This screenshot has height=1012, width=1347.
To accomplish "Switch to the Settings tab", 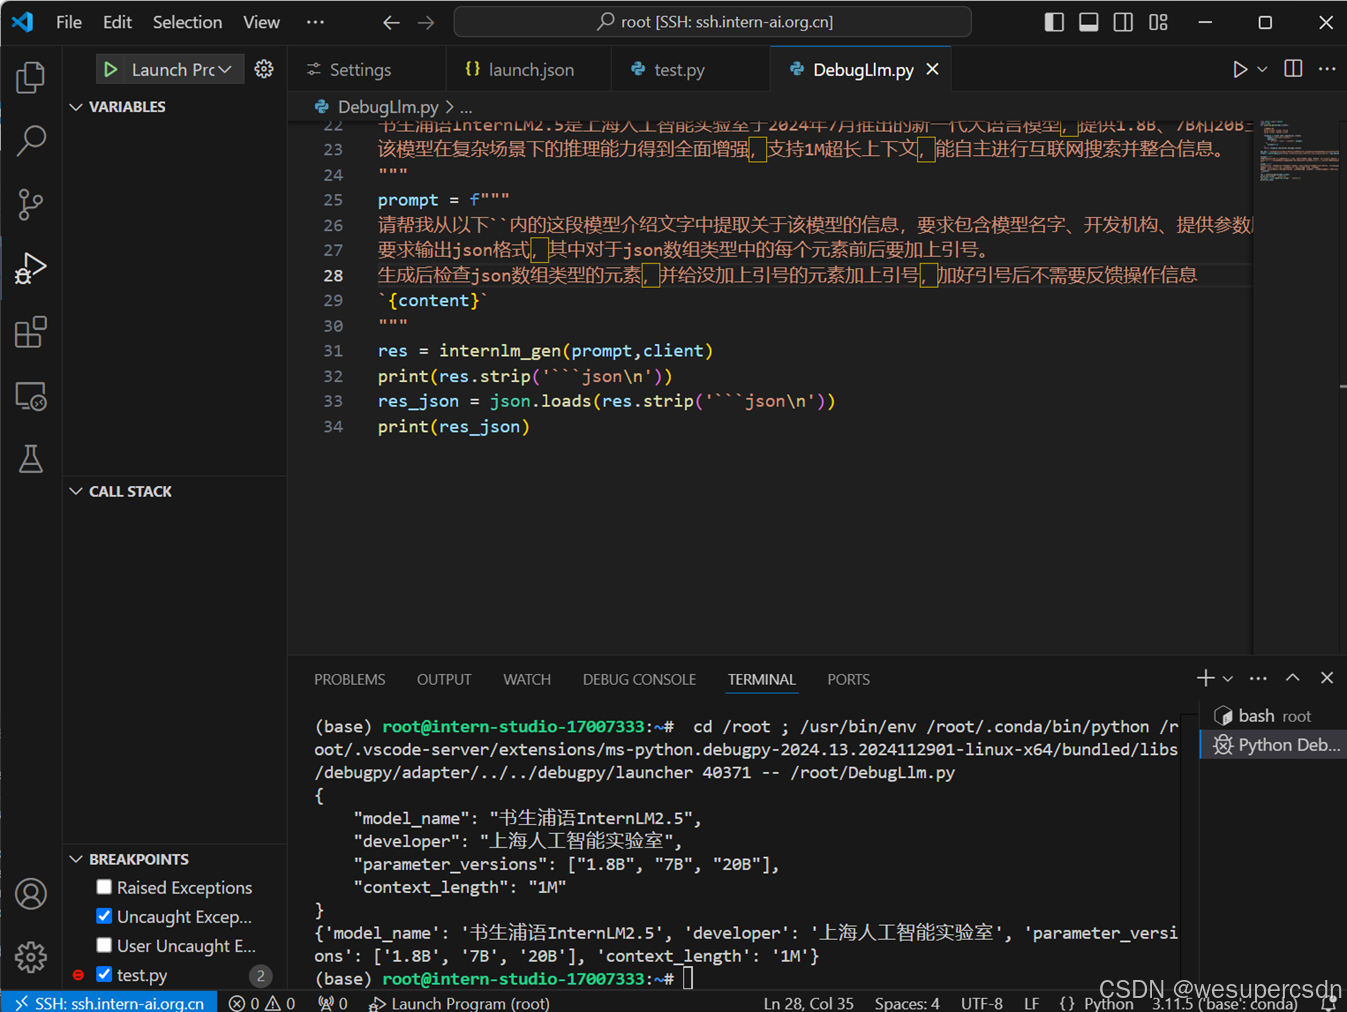I will pos(361,69).
